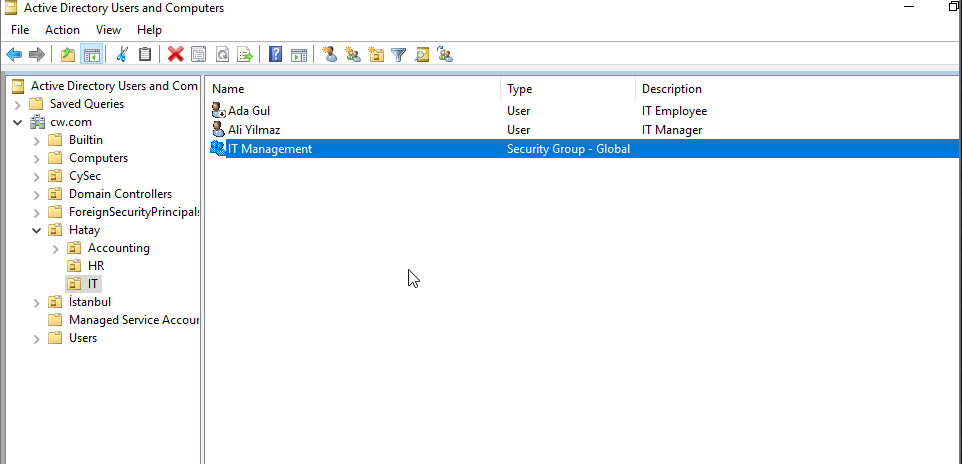This screenshot has width=962, height=464.
Task: Open the View menu
Action: coord(108,30)
